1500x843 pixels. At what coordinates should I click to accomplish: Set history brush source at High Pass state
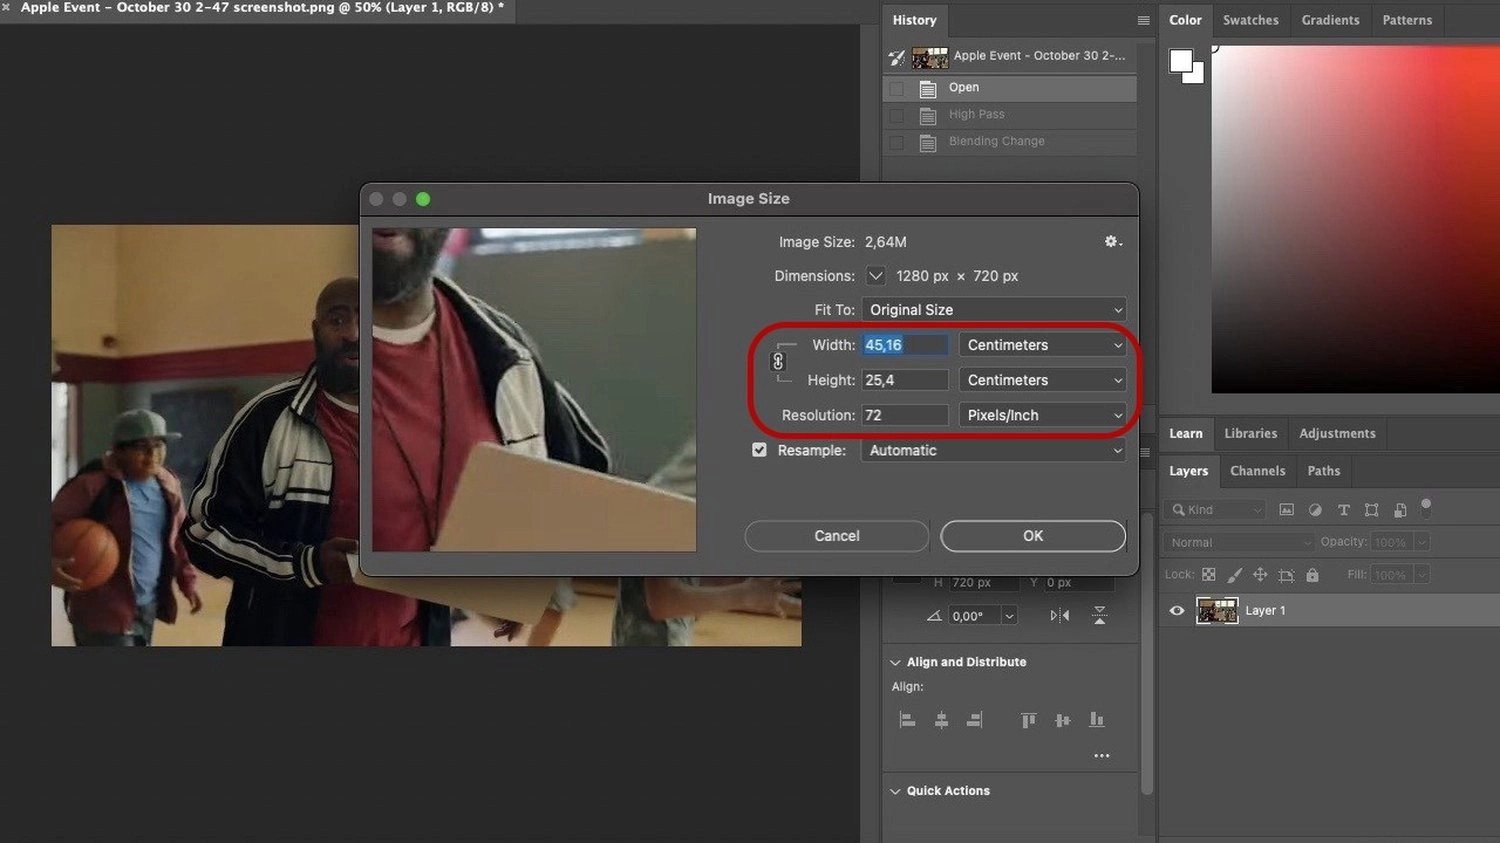(896, 115)
